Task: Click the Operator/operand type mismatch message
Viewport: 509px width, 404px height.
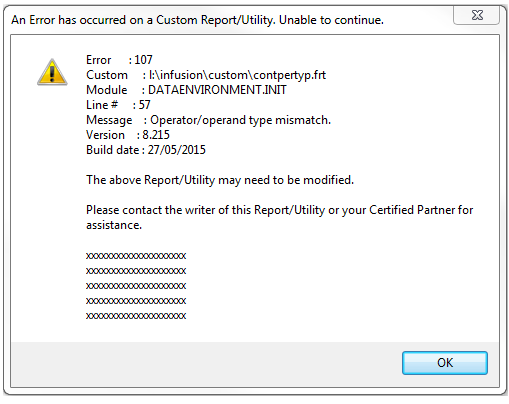Action: (x=240, y=120)
